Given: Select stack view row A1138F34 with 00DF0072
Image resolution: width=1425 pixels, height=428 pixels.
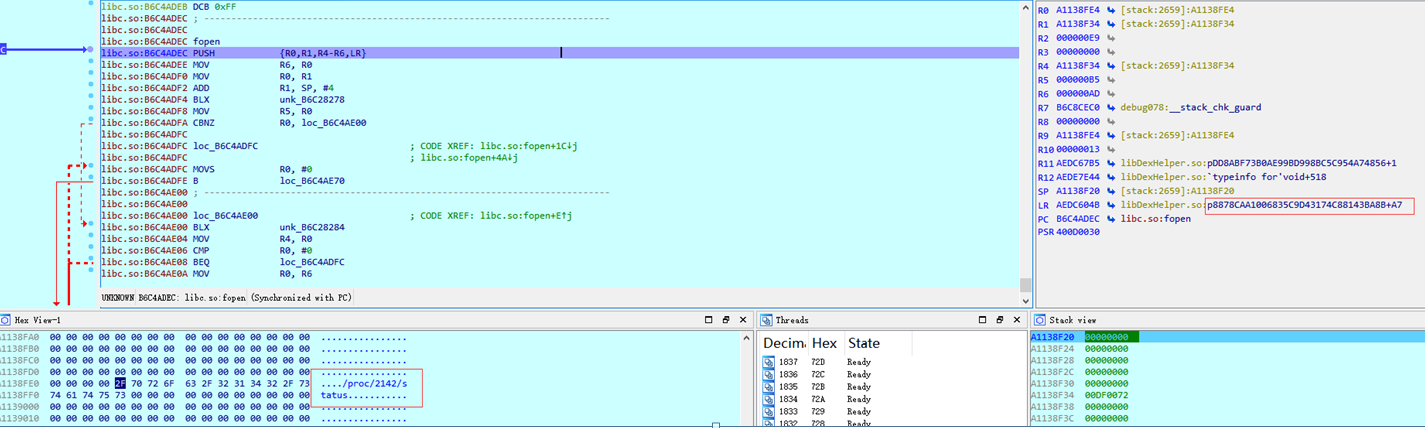Looking at the screenshot, I should (x=1227, y=396).
